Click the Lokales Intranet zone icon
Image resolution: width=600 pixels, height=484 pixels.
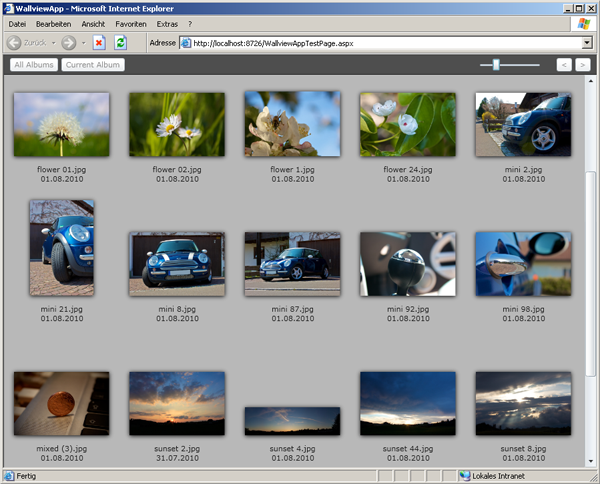point(465,476)
